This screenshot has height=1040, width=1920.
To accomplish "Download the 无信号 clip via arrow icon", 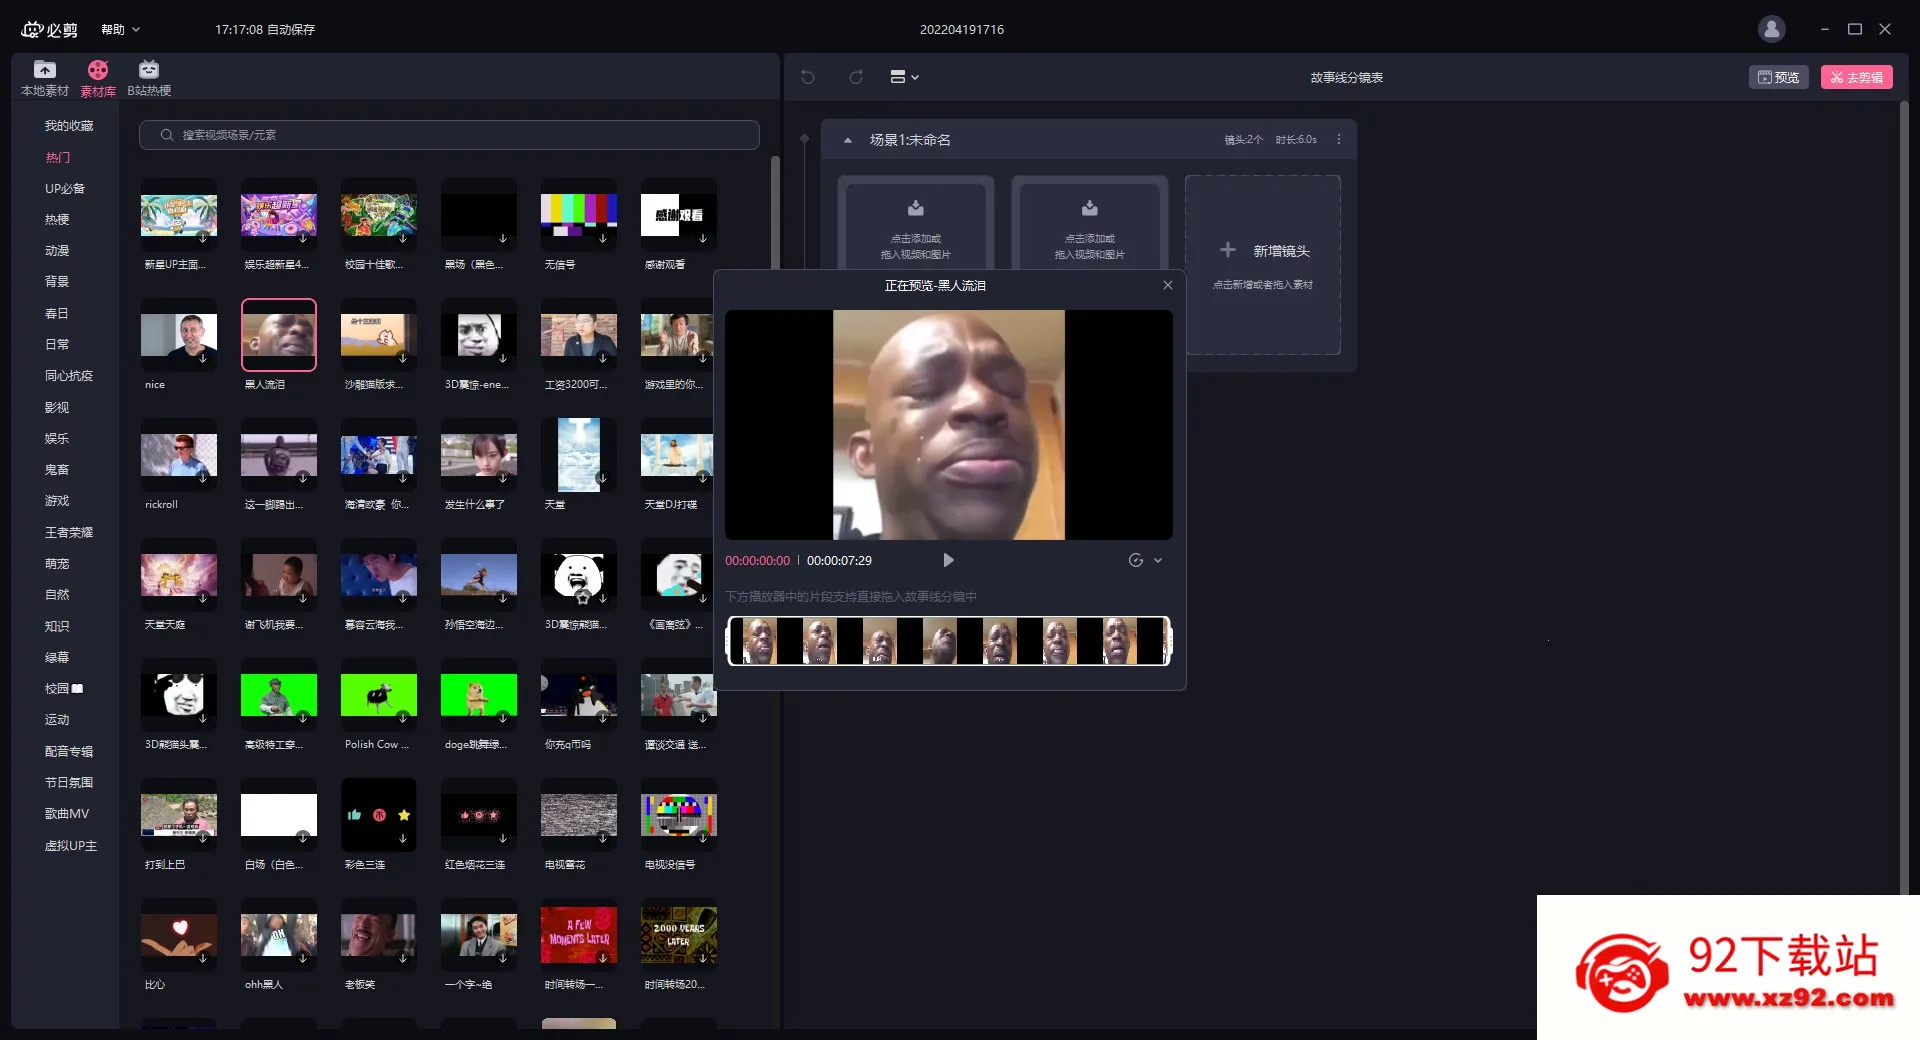I will [603, 238].
